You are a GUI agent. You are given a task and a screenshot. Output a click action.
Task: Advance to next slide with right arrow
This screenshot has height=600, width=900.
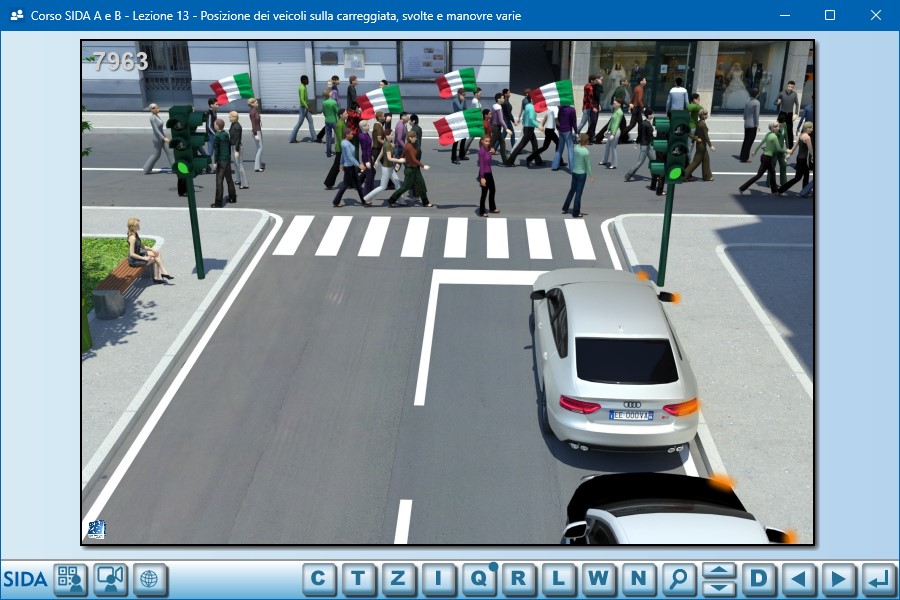[838, 578]
